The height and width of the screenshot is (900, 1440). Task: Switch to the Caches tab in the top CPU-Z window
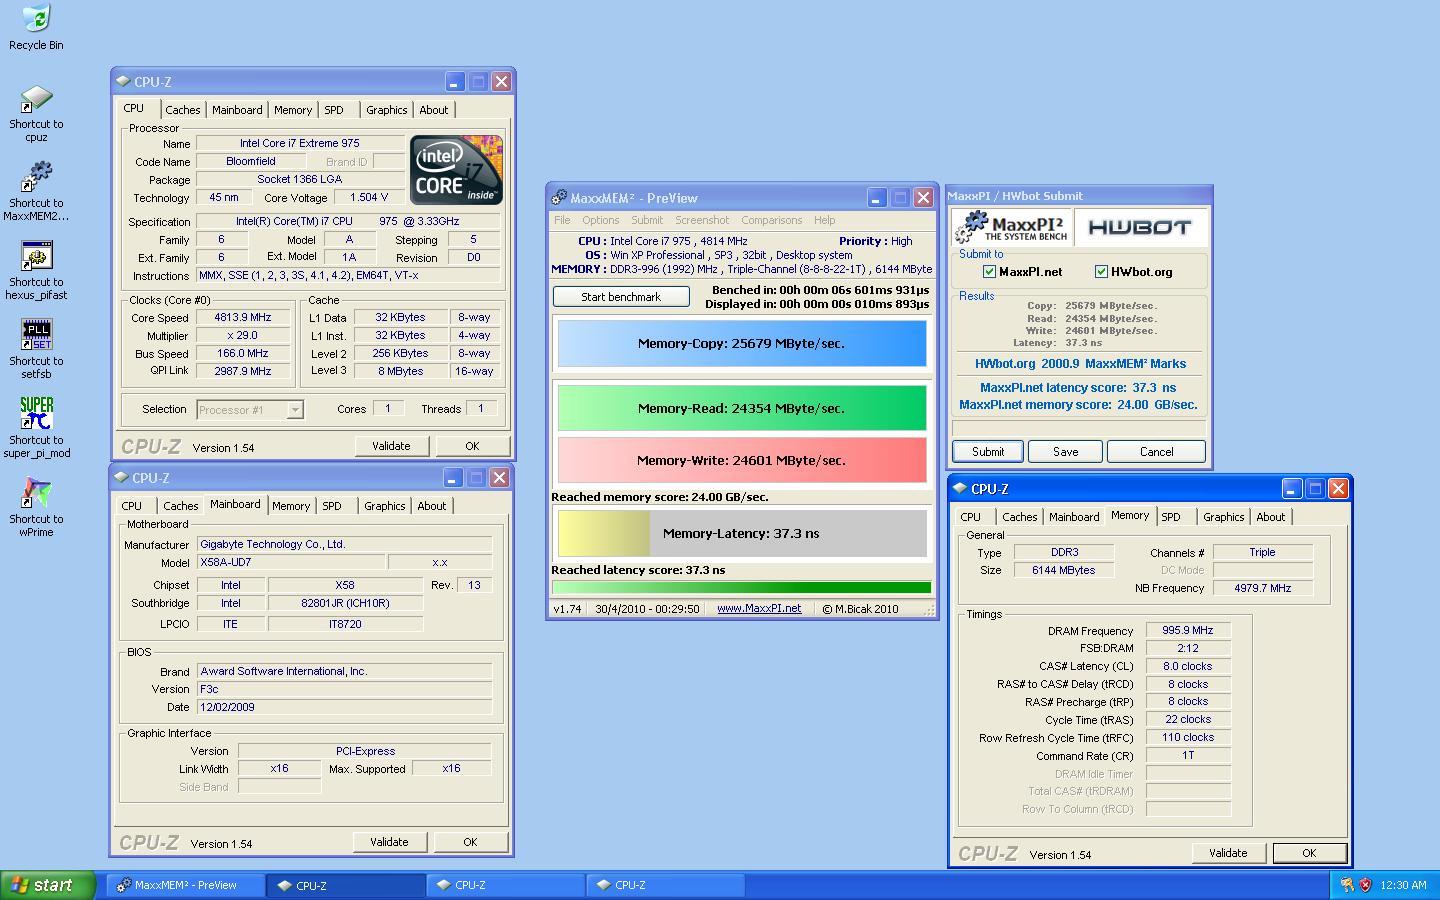[x=183, y=110]
